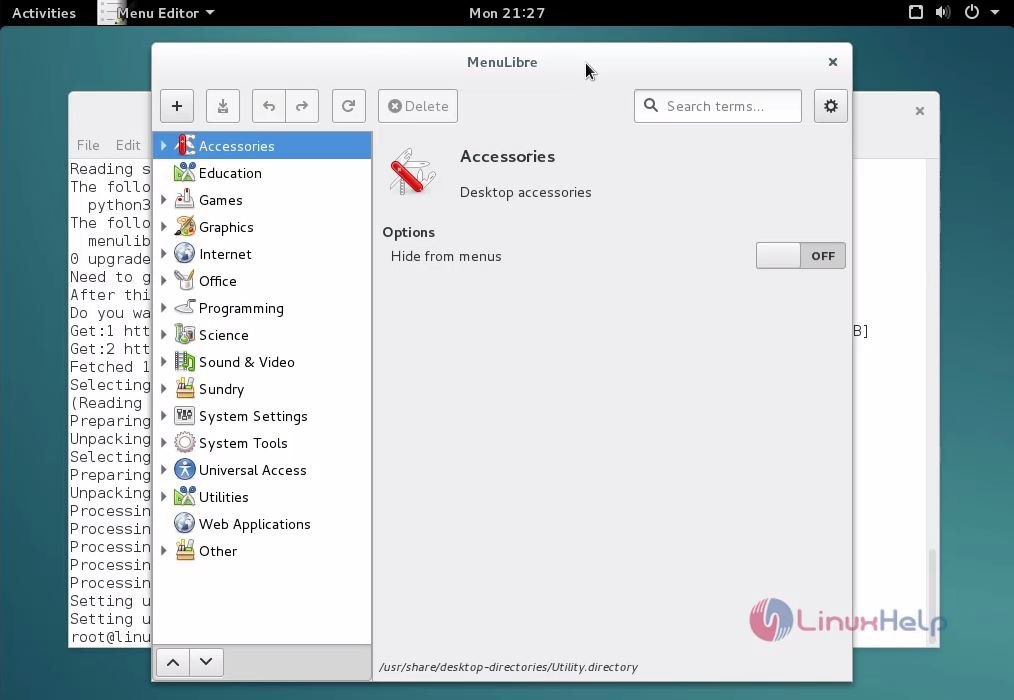Select the Sundry category label

pos(222,389)
